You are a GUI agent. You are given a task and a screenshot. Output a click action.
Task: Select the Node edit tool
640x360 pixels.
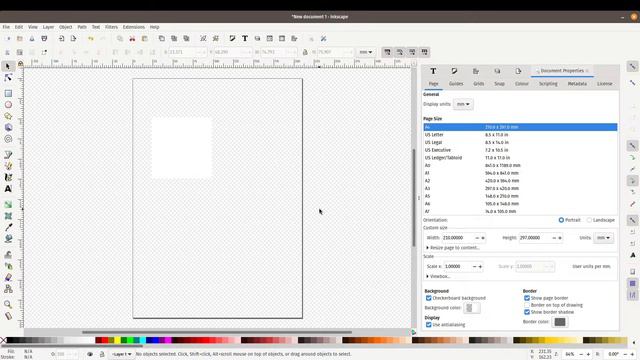tap(8, 78)
